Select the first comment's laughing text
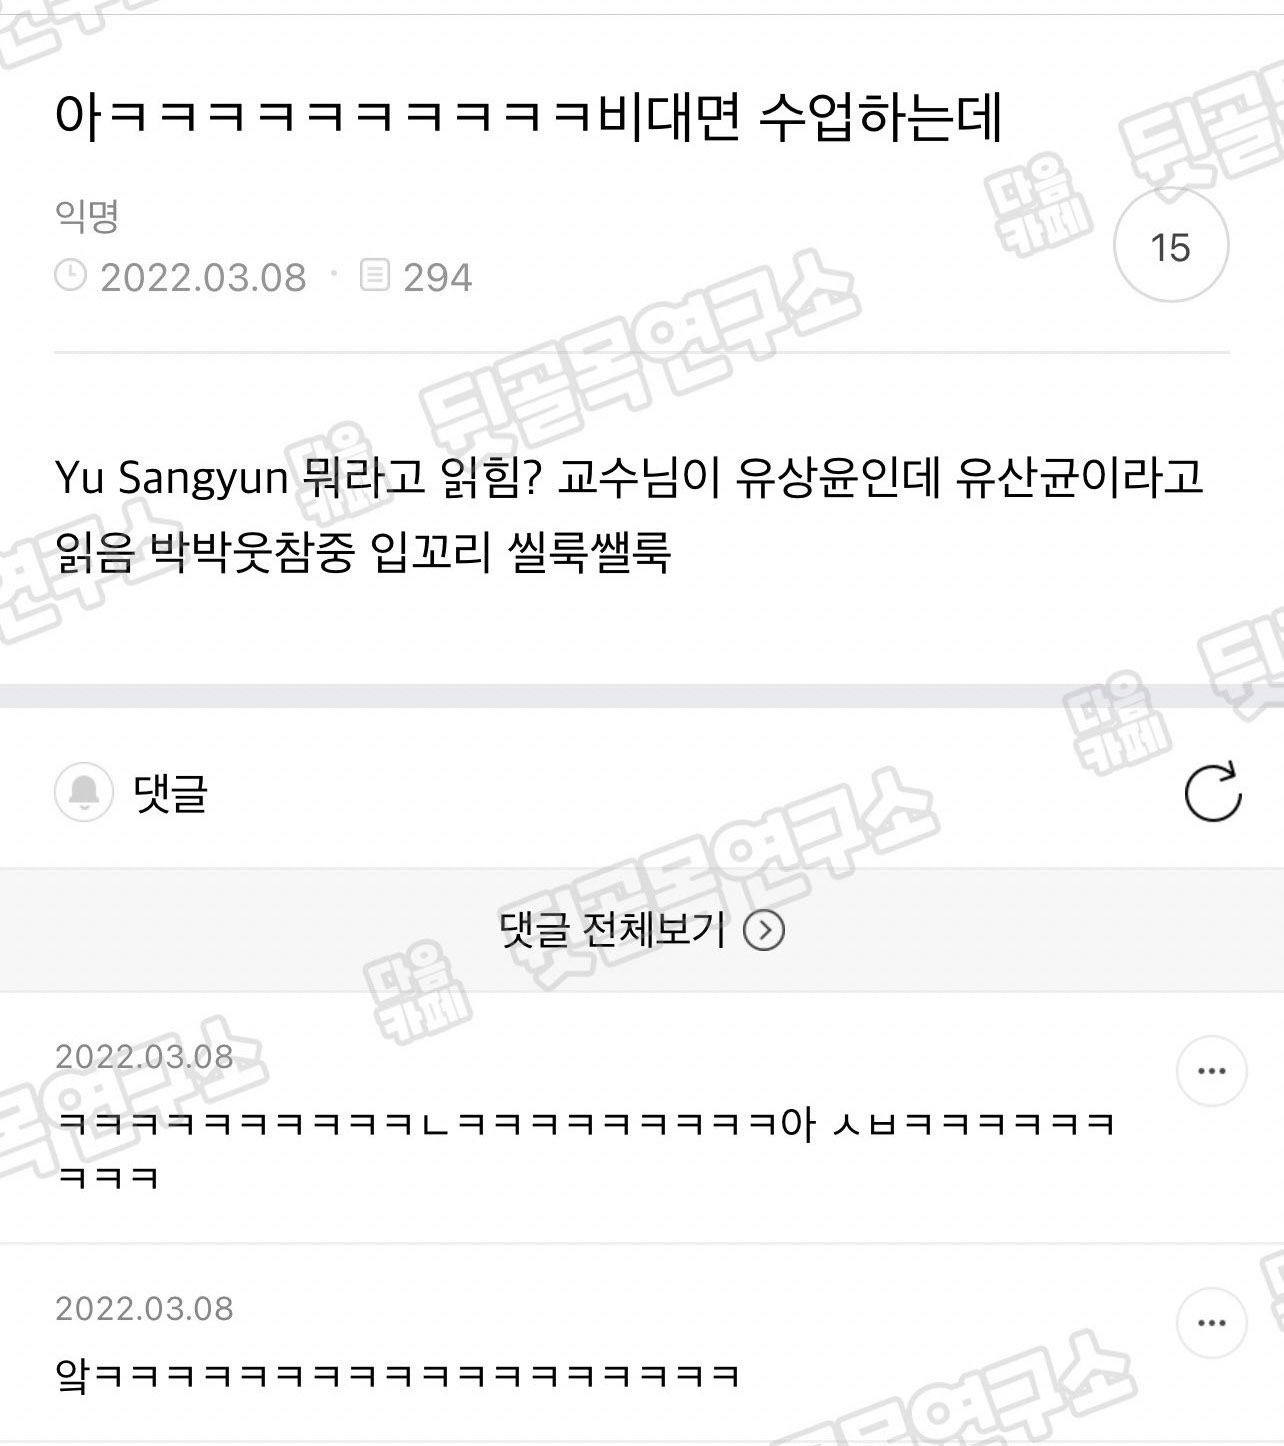 [586, 1149]
